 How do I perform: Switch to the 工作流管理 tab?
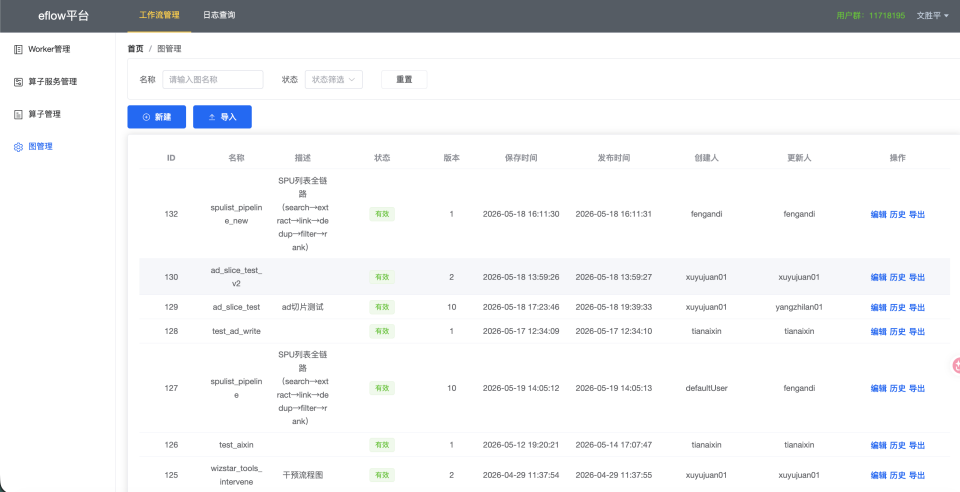(159, 15)
